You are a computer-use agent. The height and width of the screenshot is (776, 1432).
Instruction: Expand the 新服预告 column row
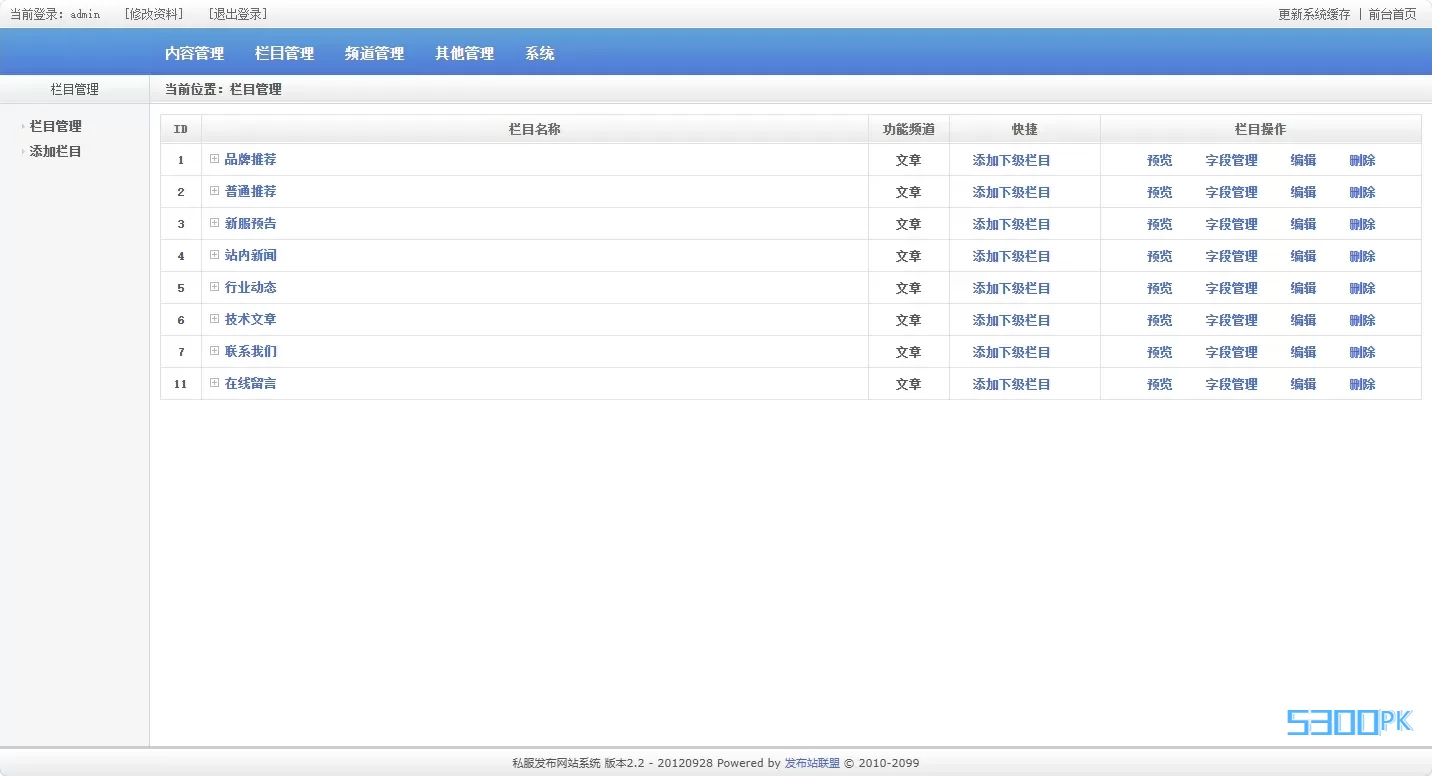(214, 223)
